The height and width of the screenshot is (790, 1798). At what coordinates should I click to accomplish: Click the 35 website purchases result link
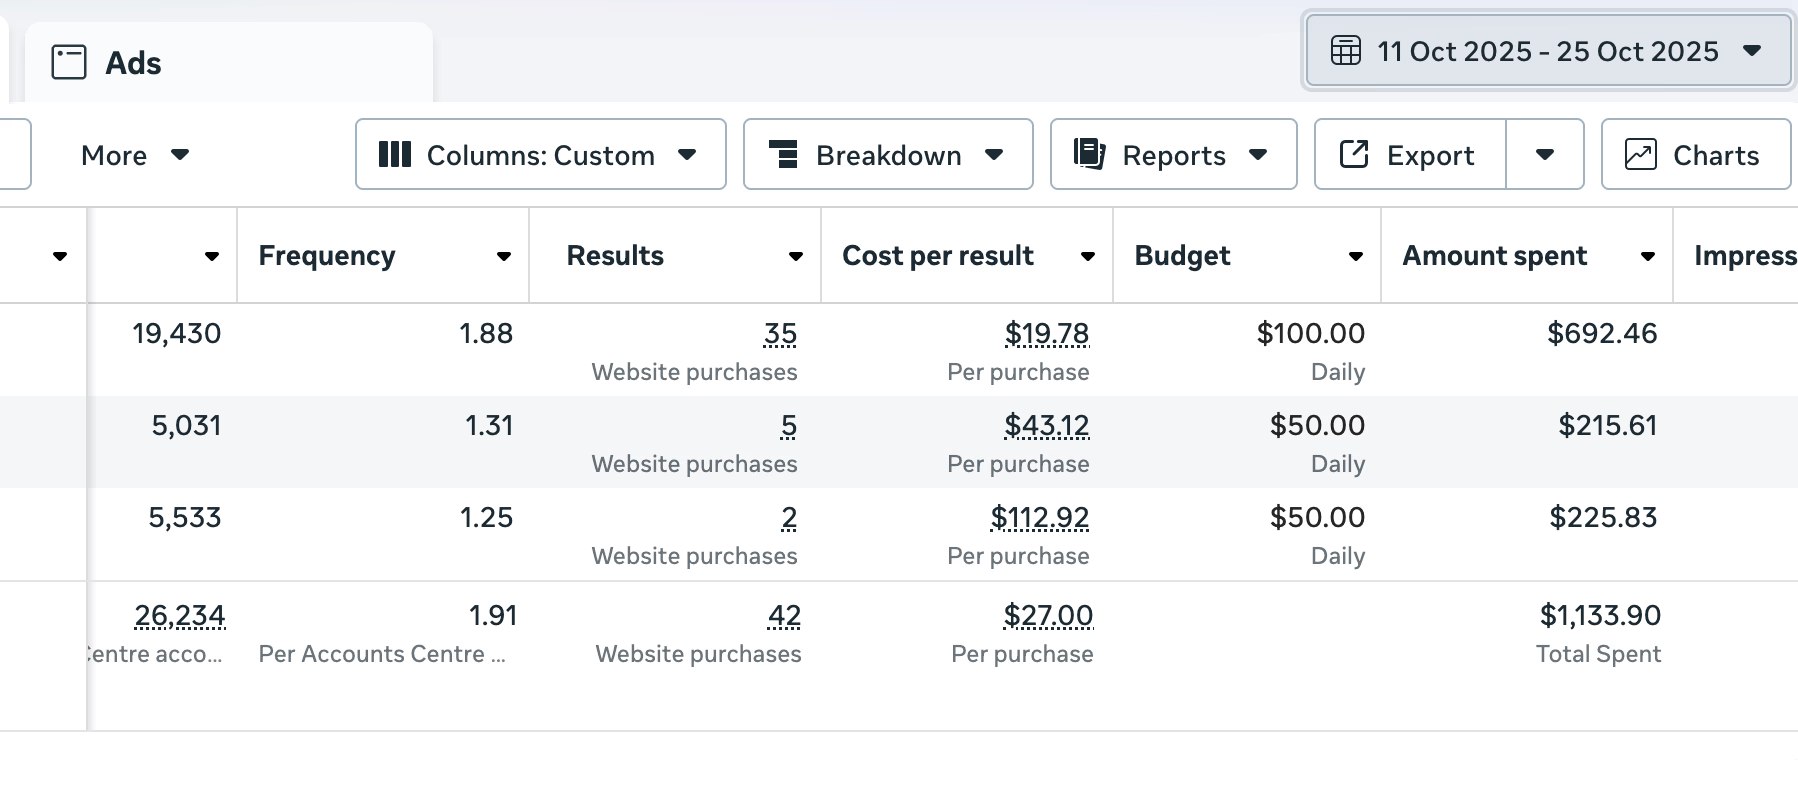coord(780,333)
